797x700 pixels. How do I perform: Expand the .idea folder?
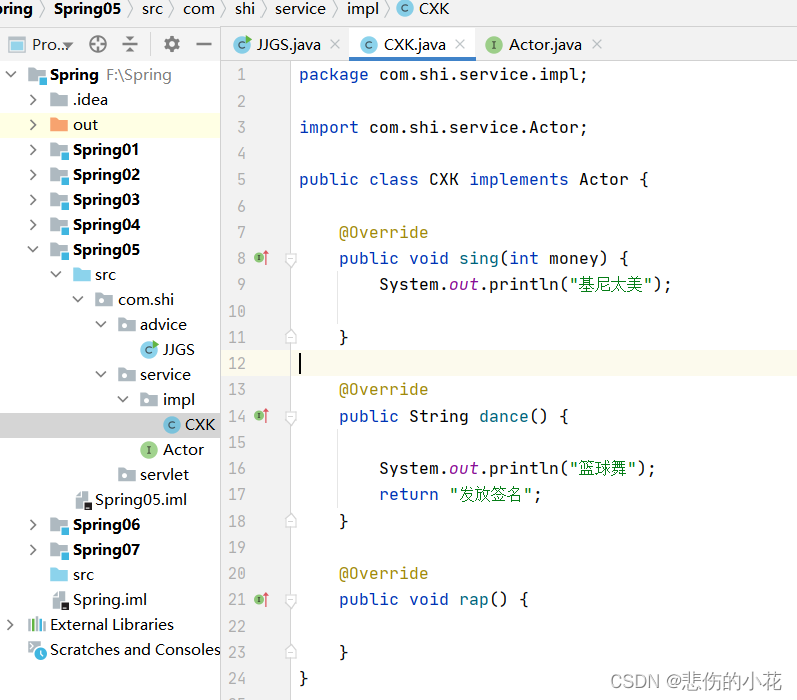click(x=33, y=100)
